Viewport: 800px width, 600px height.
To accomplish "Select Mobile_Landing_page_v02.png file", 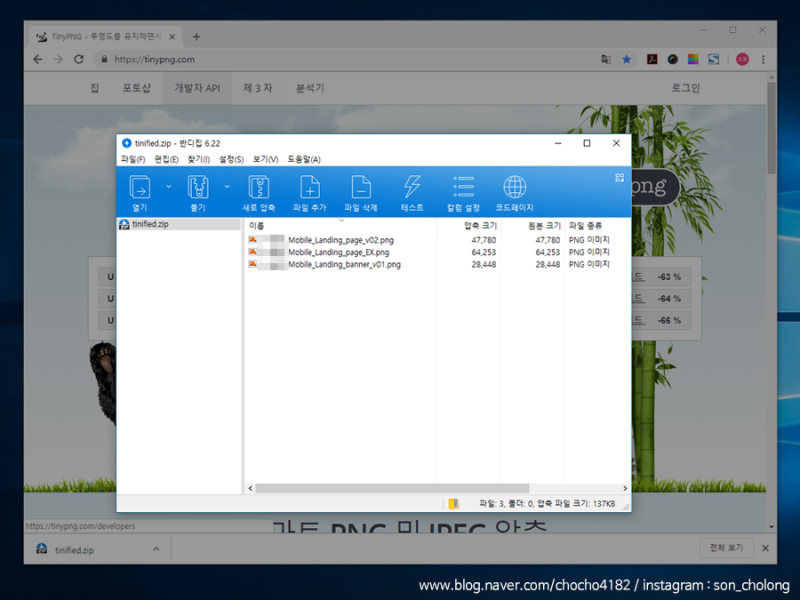I will pos(341,240).
